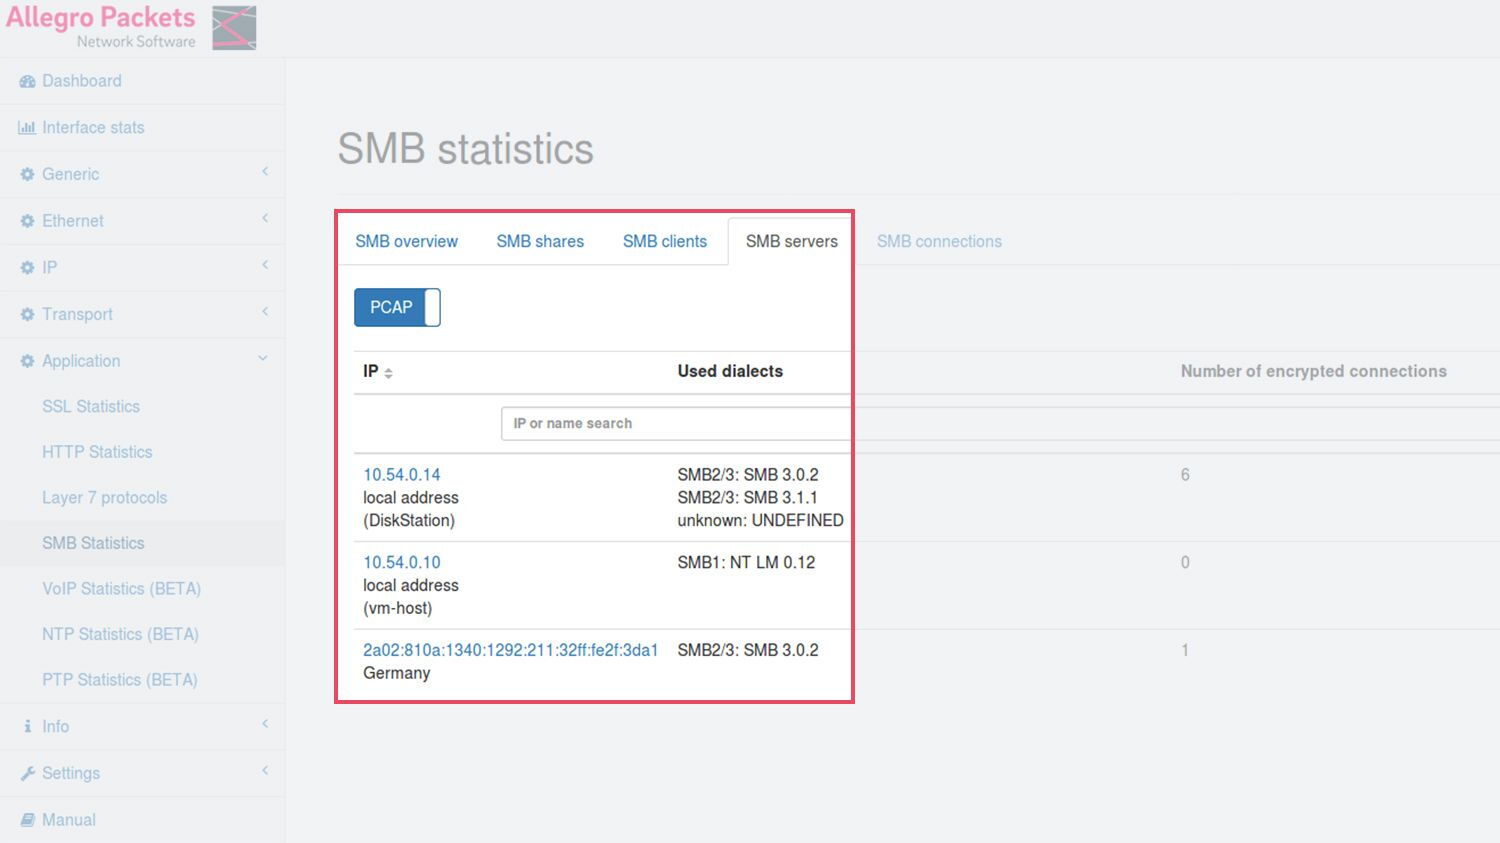This screenshot has height=843, width=1500.
Task: Click the IP or name search field
Action: coord(675,424)
